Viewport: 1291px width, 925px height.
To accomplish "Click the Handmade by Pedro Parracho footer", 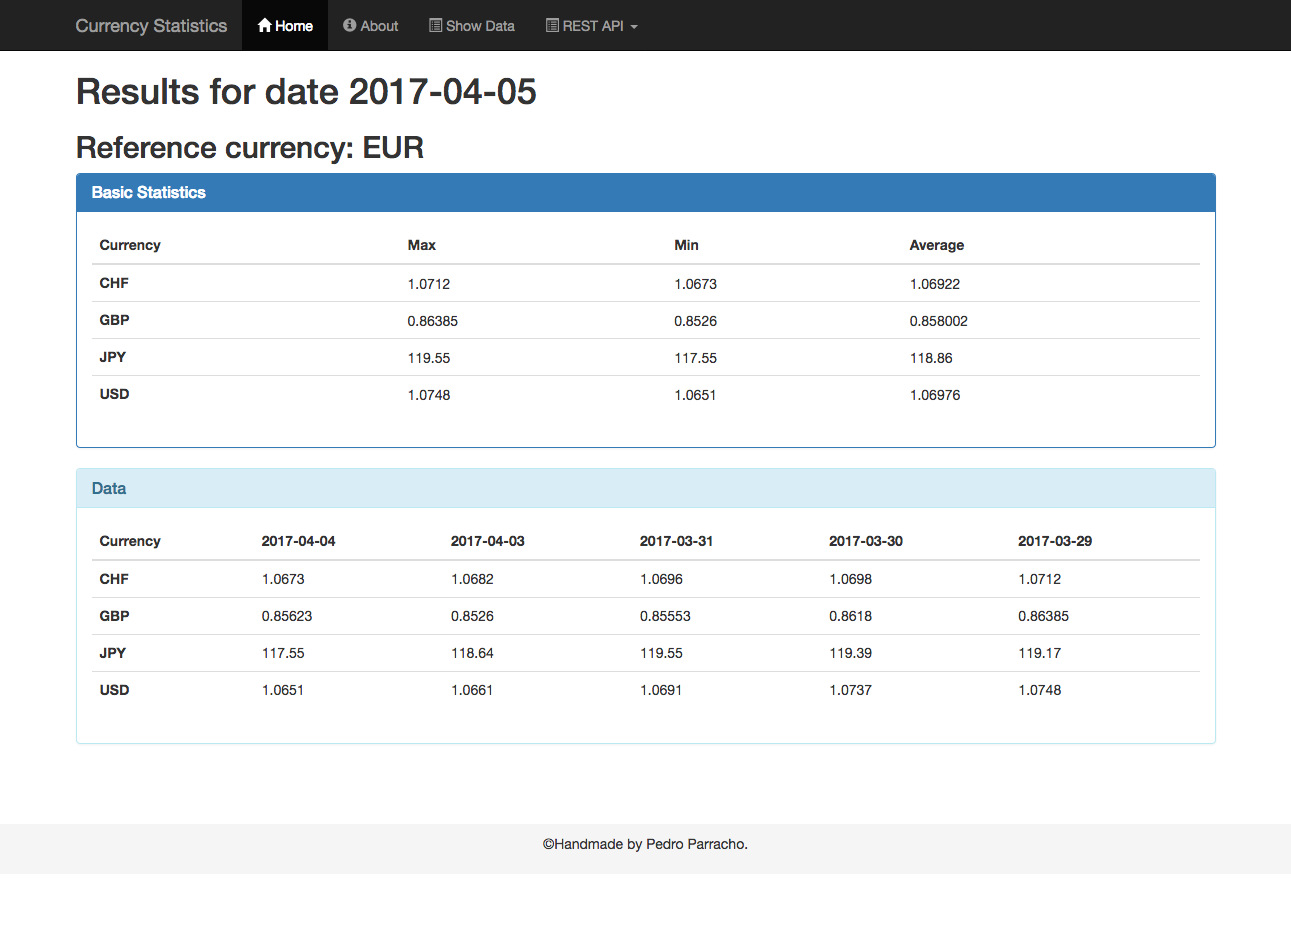I will pos(645,844).
